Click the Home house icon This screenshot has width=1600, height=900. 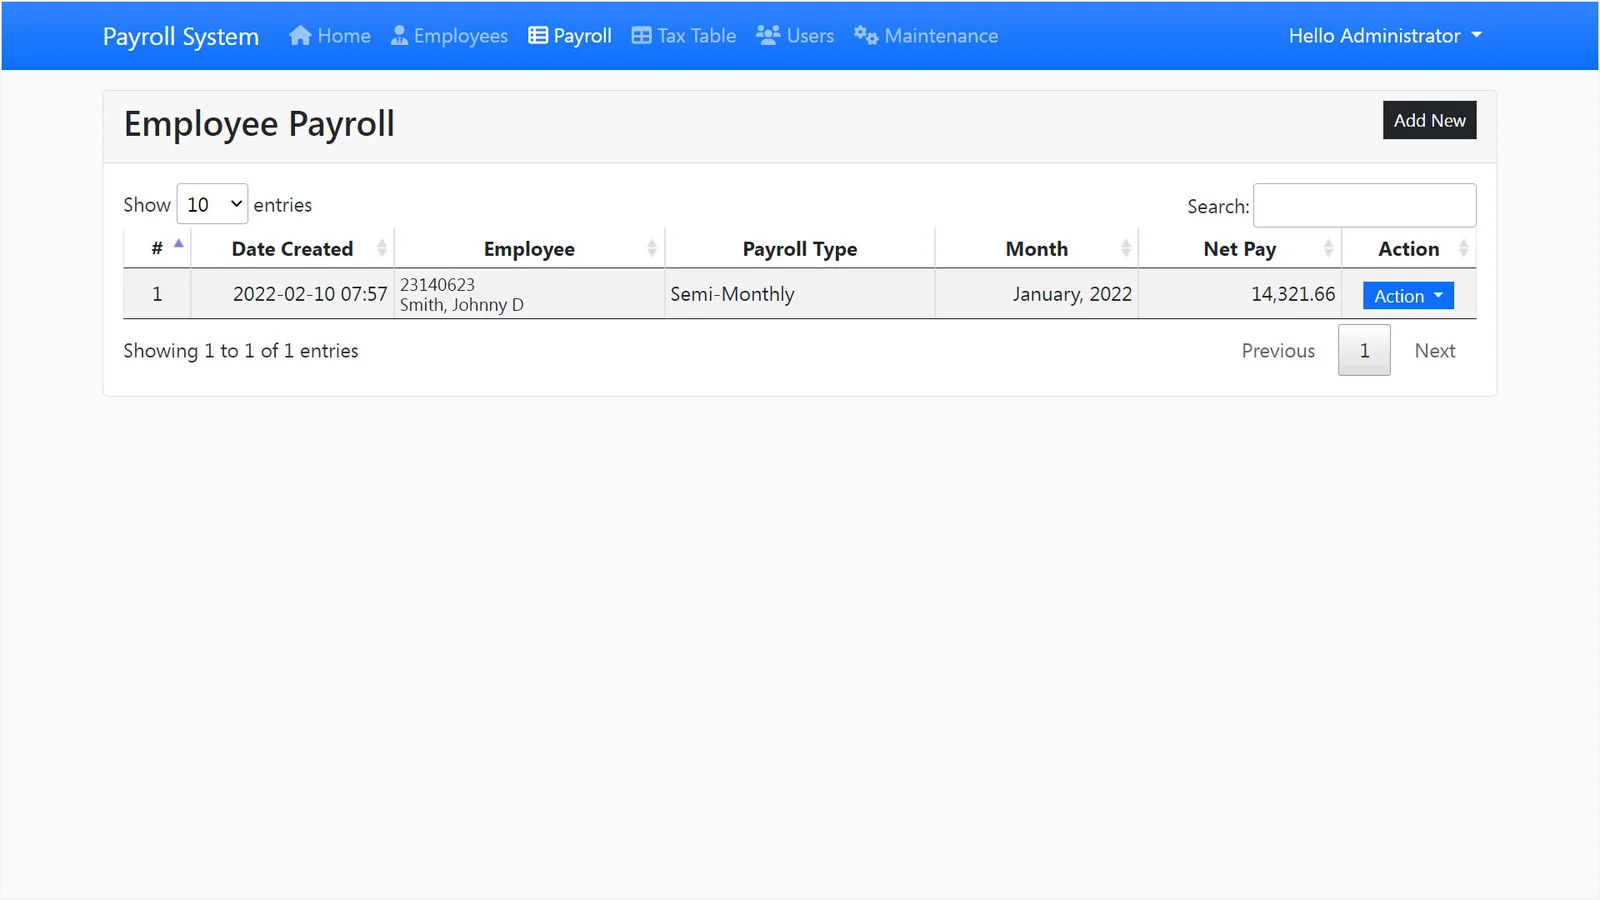pos(300,36)
